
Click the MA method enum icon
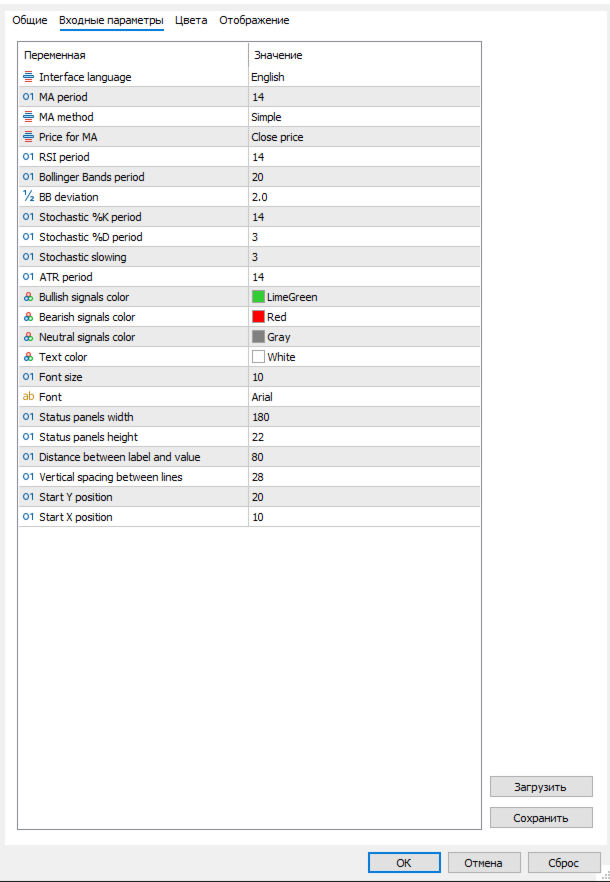(x=28, y=117)
